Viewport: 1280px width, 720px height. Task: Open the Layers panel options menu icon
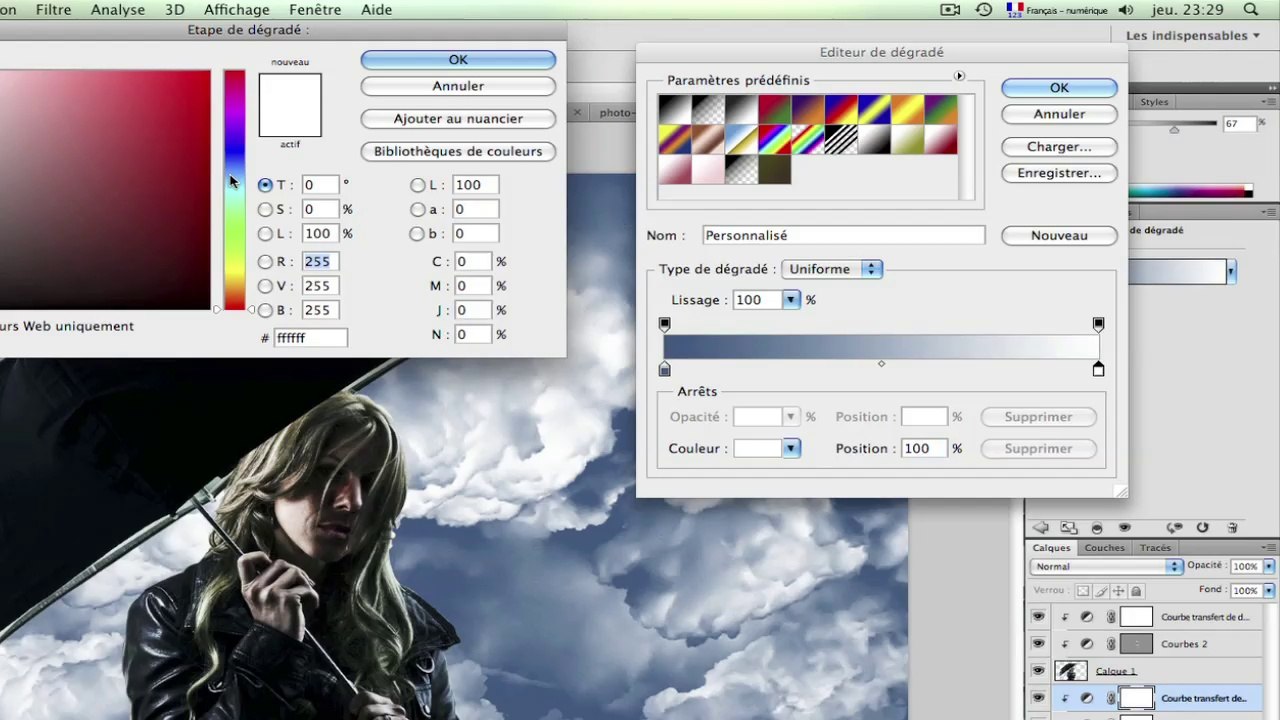pyautogui.click(x=1268, y=547)
